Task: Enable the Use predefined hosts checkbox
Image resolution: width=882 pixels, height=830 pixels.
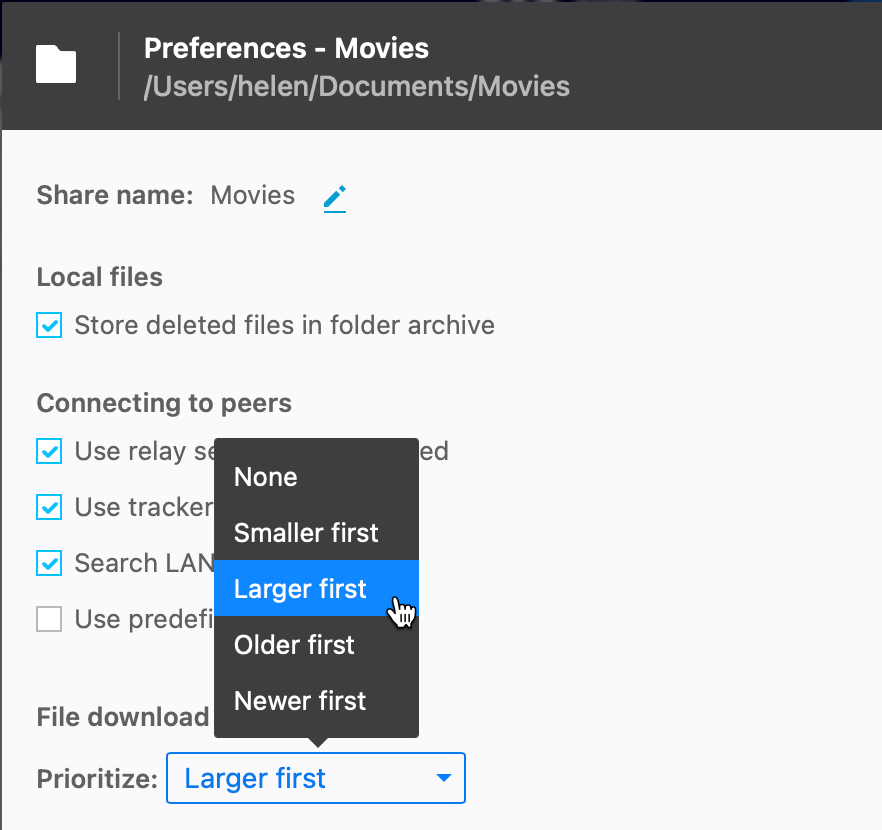Action: pos(48,619)
